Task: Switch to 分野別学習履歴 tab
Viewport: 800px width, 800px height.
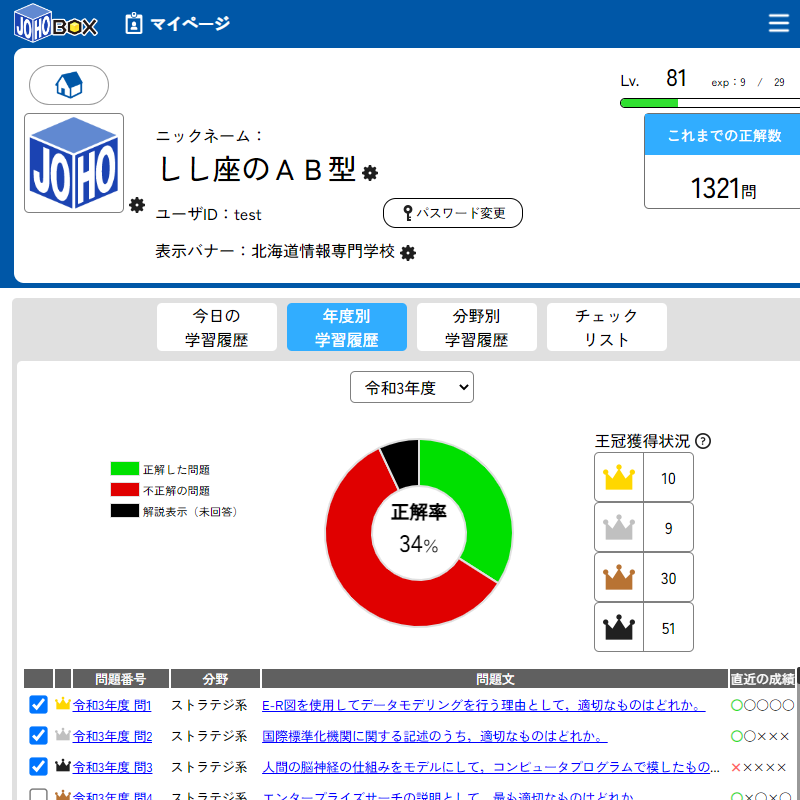Action: 477,327
